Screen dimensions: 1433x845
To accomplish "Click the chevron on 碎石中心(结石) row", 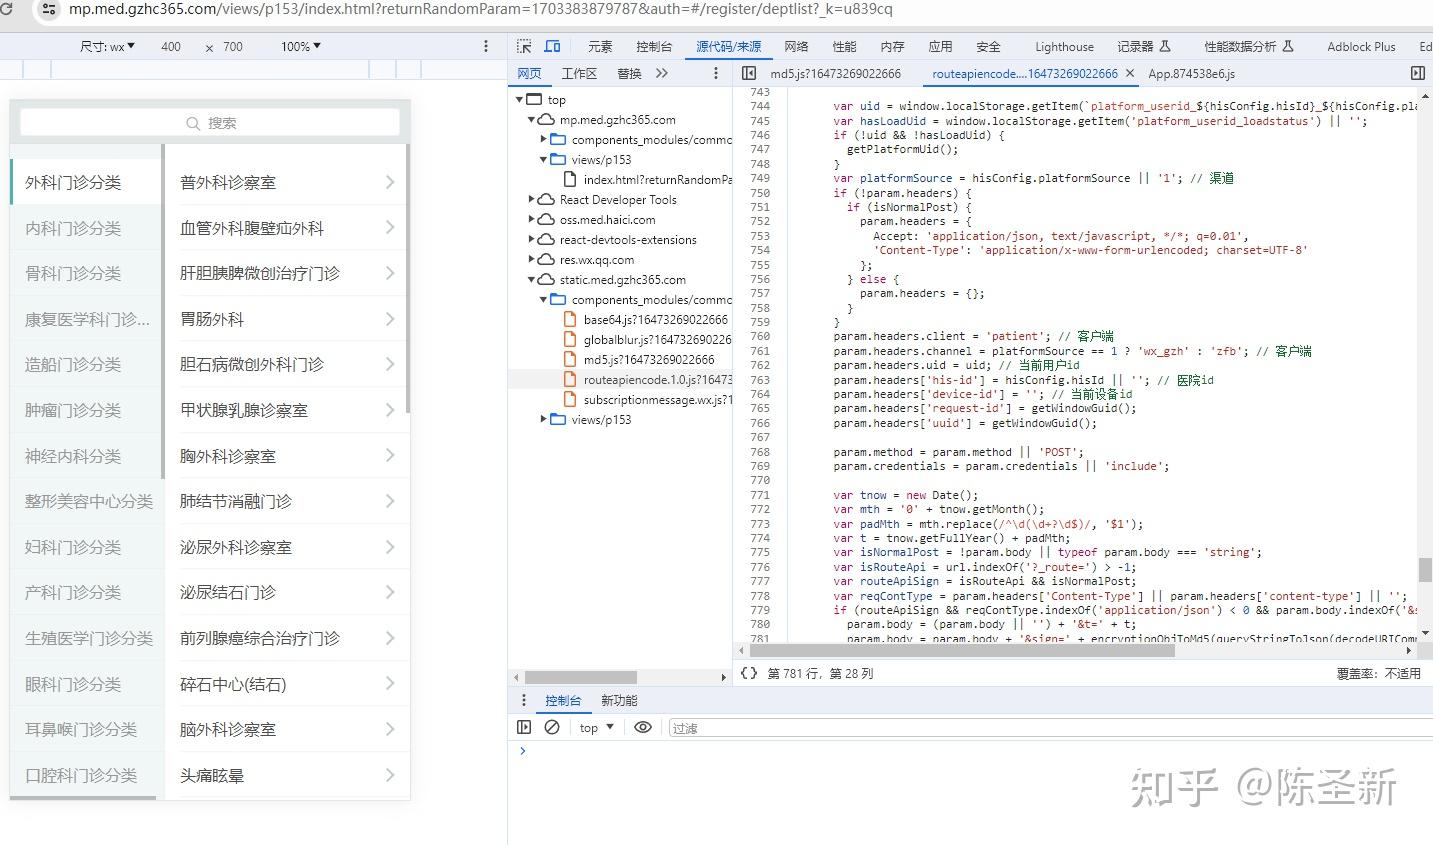I will click(x=390, y=684).
